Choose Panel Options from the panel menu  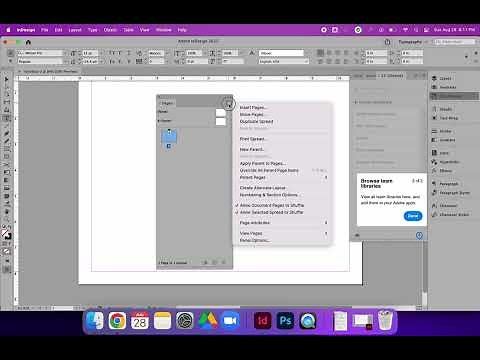coord(255,240)
